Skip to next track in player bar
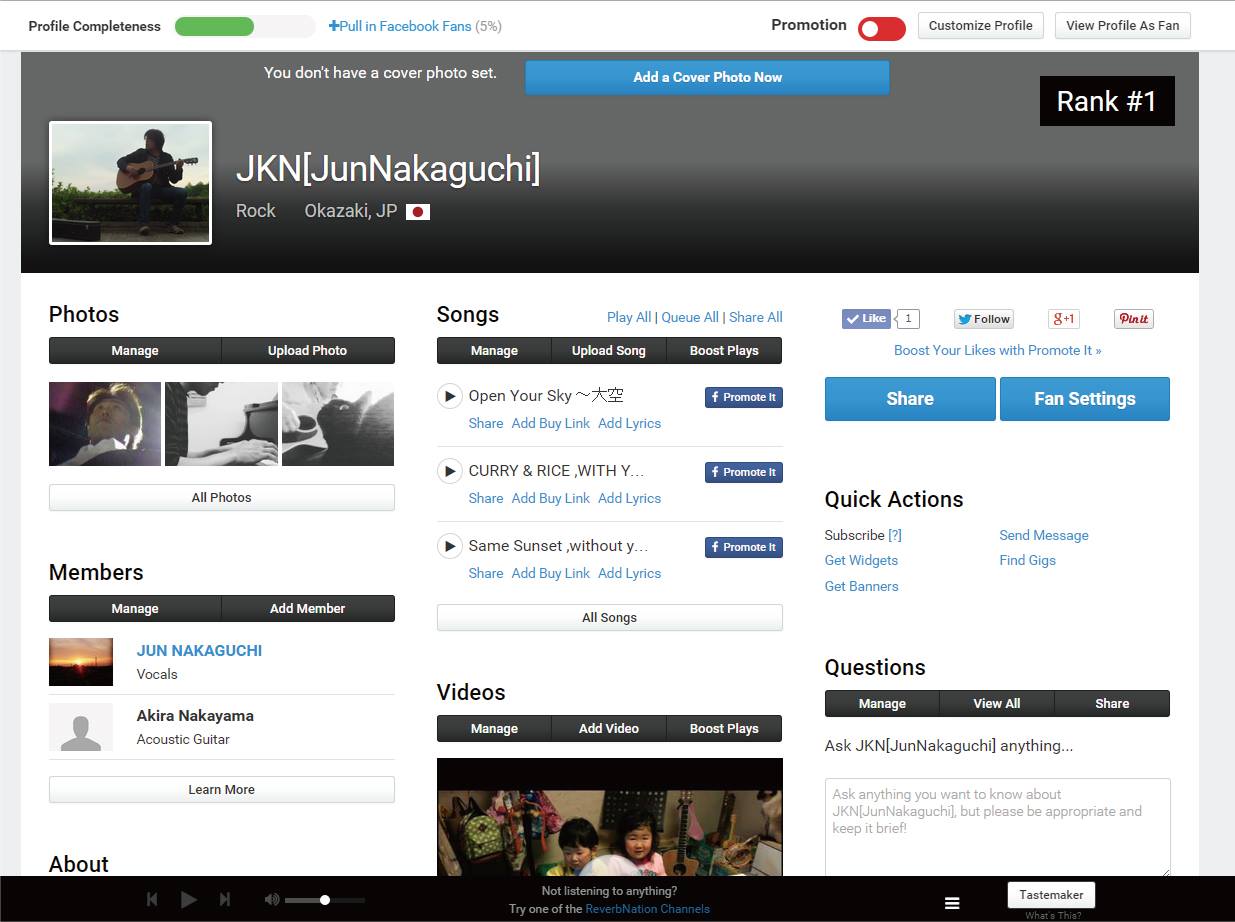1235x922 pixels. [225, 900]
